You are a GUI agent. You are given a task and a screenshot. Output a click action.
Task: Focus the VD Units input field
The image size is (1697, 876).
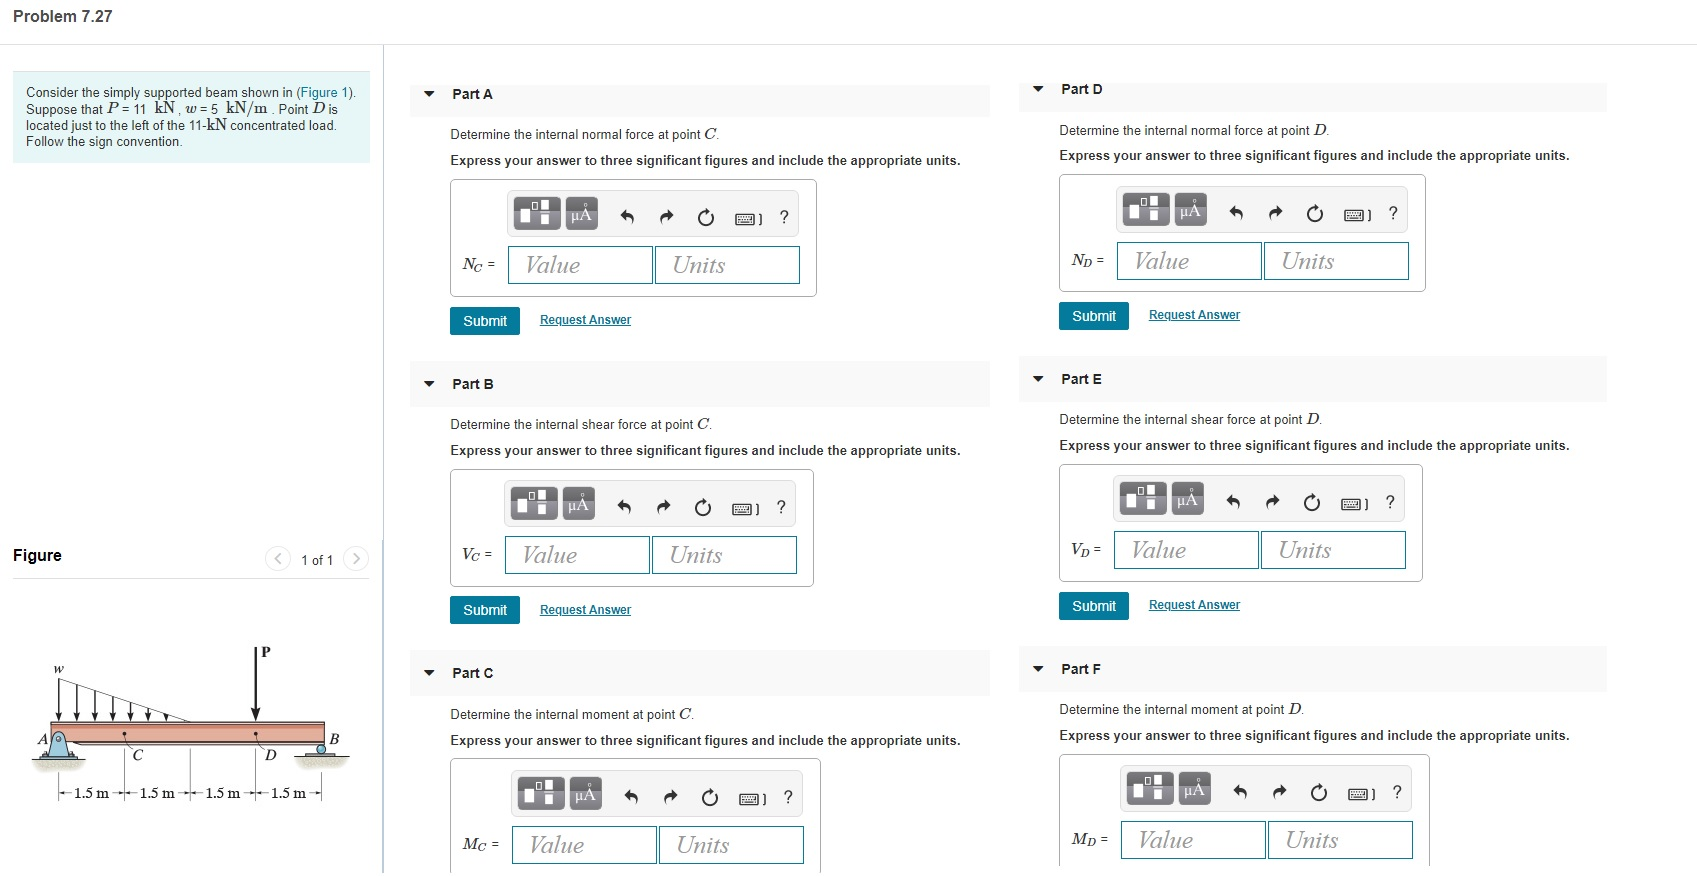point(1333,550)
